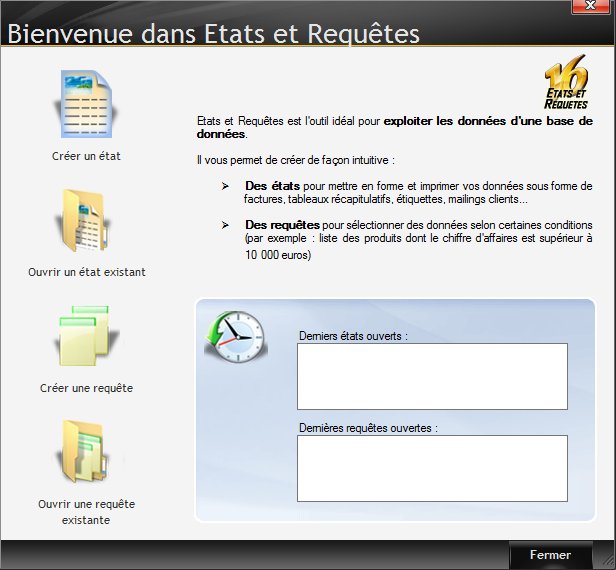Open the Ouvrir un état existant folder icon
Screen dimensions: 616x570
85,221
